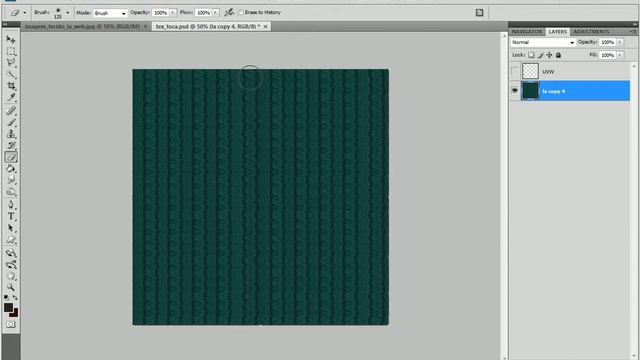Select the Dodge tool

(11, 192)
